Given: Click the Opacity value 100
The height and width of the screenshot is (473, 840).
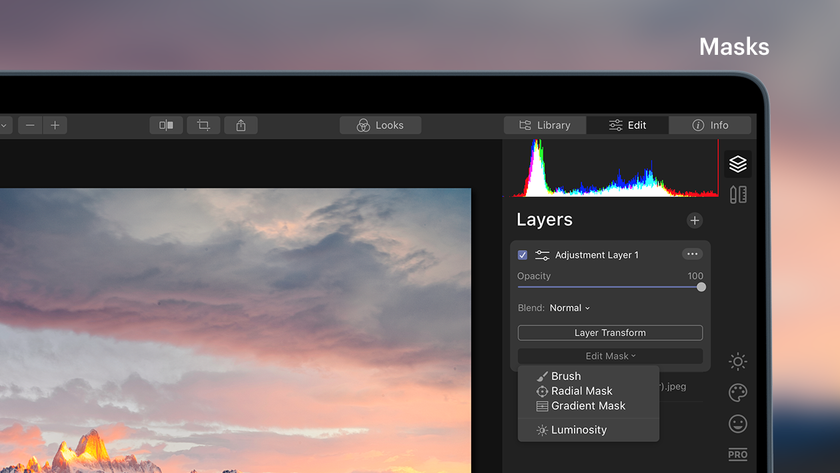Looking at the screenshot, I should tap(695, 276).
